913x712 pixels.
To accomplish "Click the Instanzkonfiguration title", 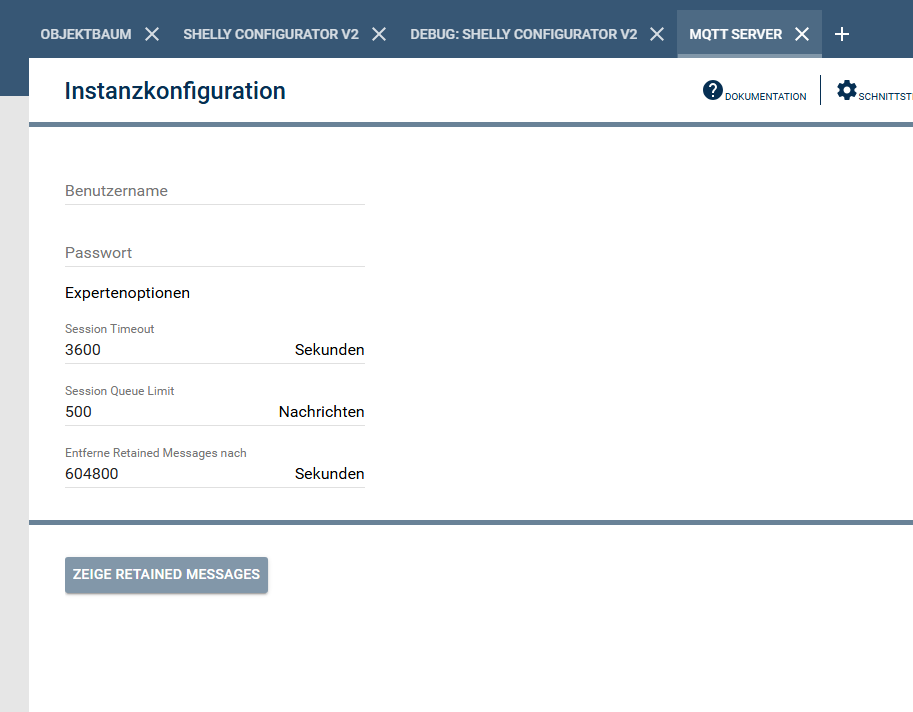I will point(175,91).
